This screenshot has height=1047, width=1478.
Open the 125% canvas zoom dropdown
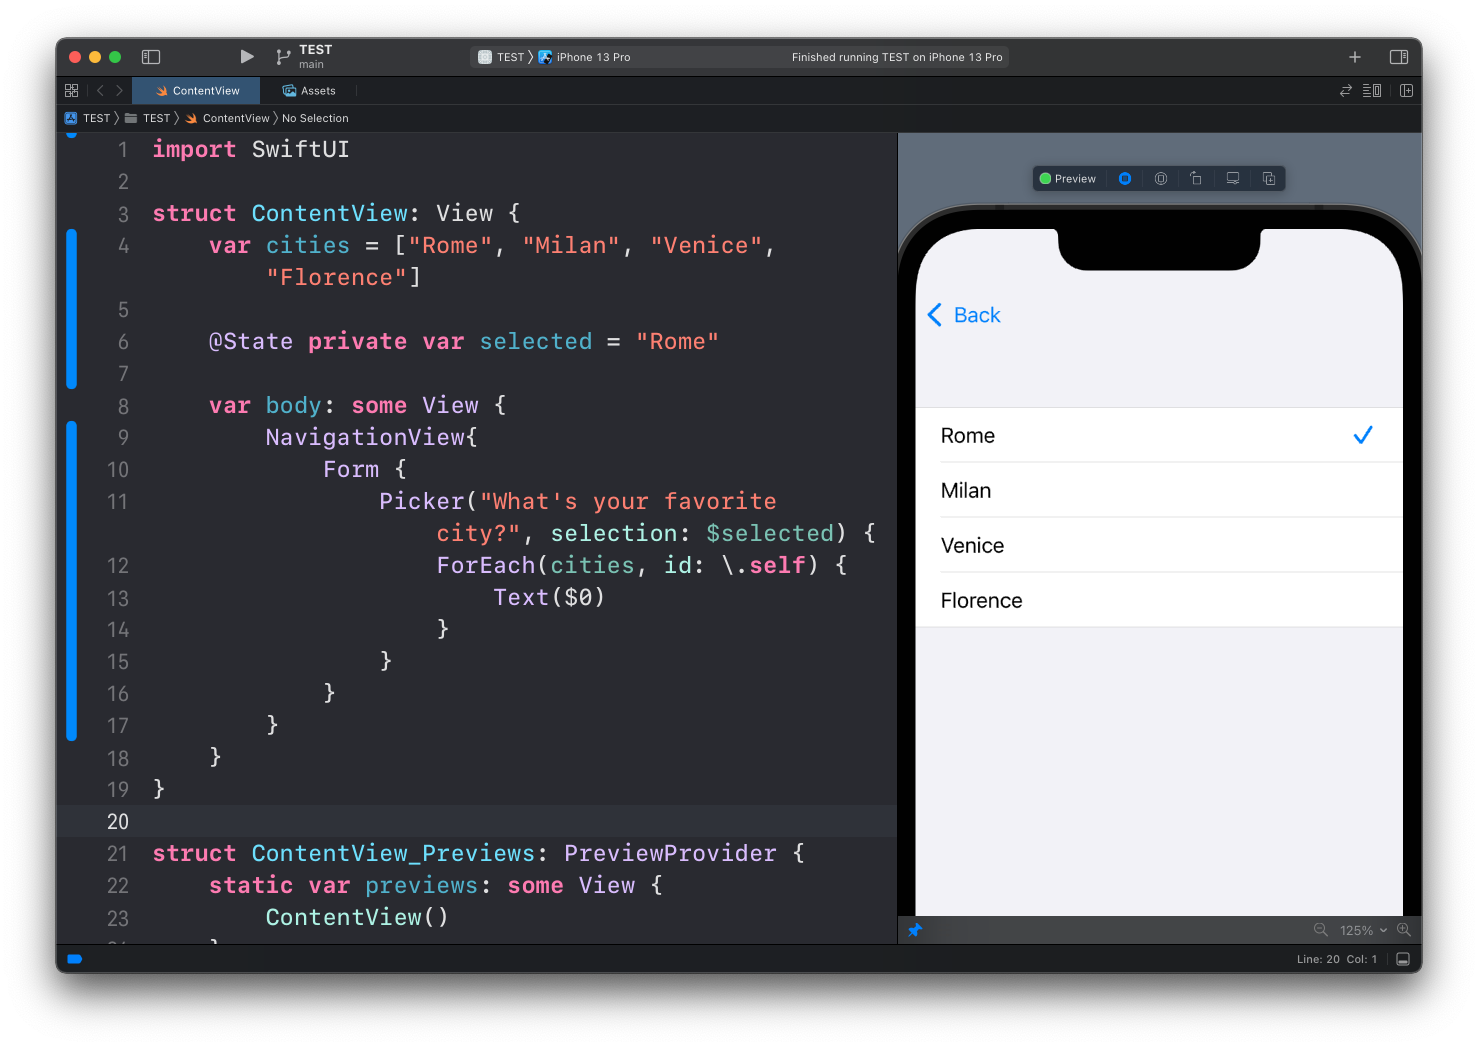[1363, 930]
